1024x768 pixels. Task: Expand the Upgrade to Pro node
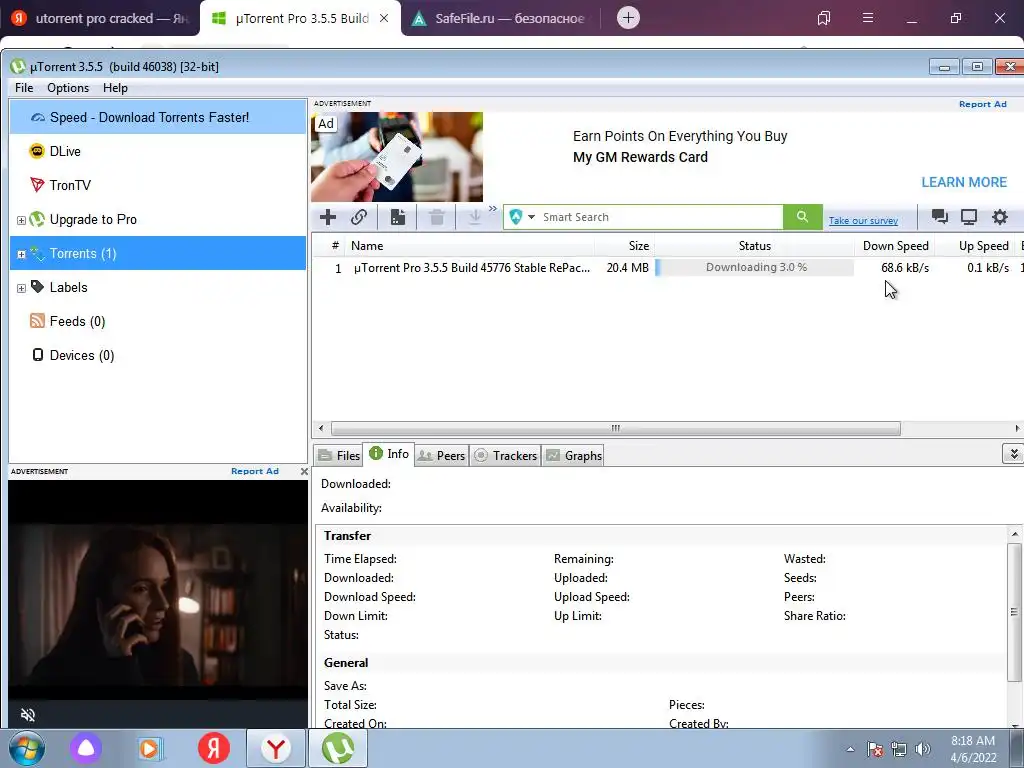coord(21,220)
